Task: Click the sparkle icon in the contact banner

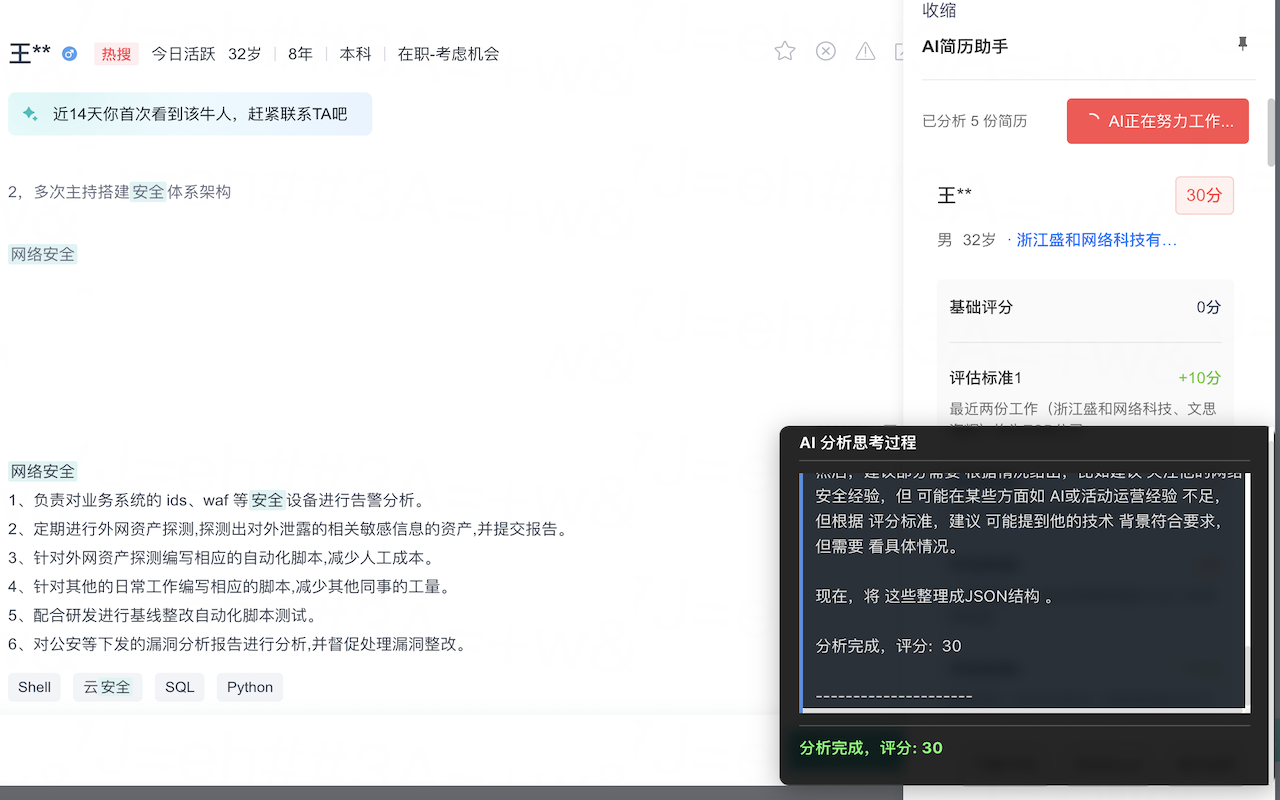Action: pos(31,114)
